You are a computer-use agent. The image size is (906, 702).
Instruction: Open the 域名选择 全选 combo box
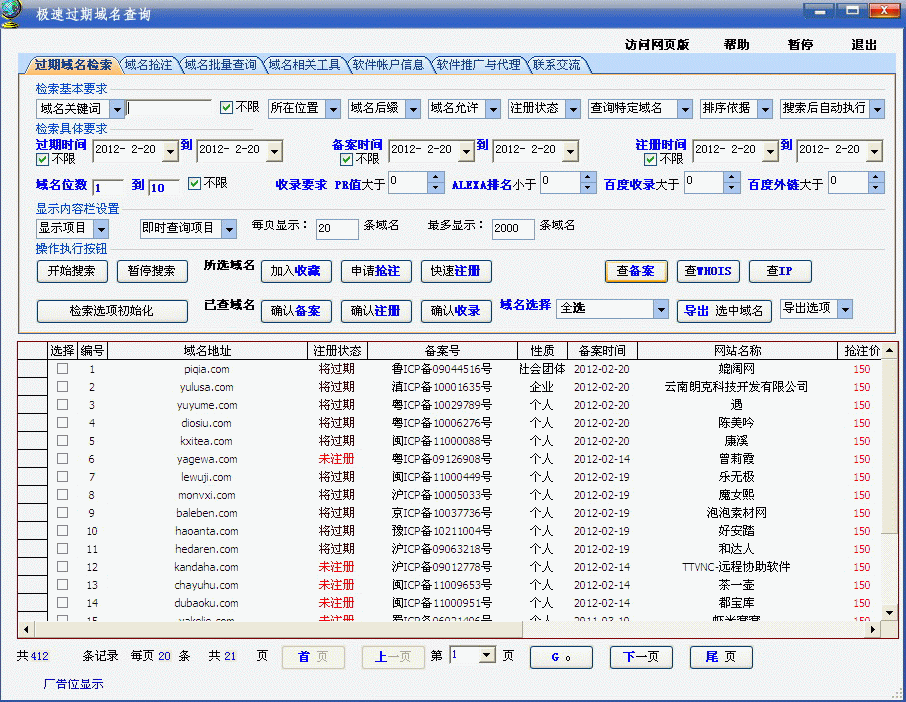click(660, 310)
